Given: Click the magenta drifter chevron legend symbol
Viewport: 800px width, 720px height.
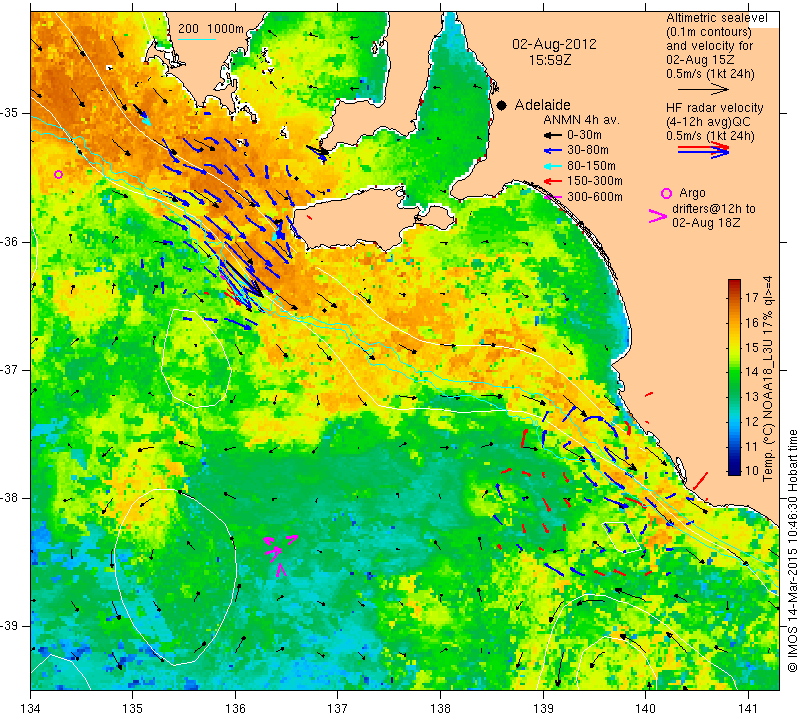Looking at the screenshot, I should point(658,216).
